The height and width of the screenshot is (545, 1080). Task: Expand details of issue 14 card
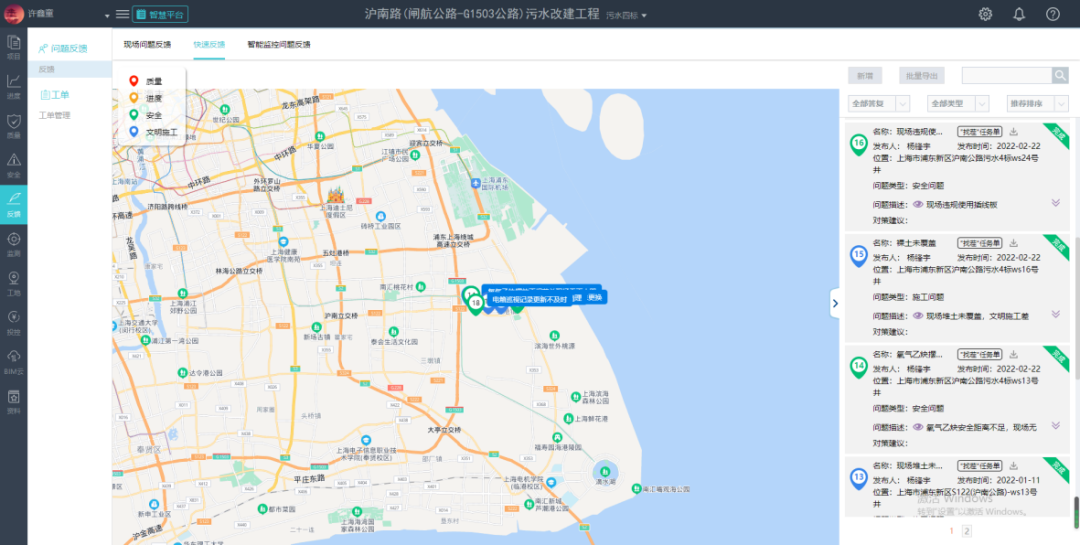click(1055, 425)
